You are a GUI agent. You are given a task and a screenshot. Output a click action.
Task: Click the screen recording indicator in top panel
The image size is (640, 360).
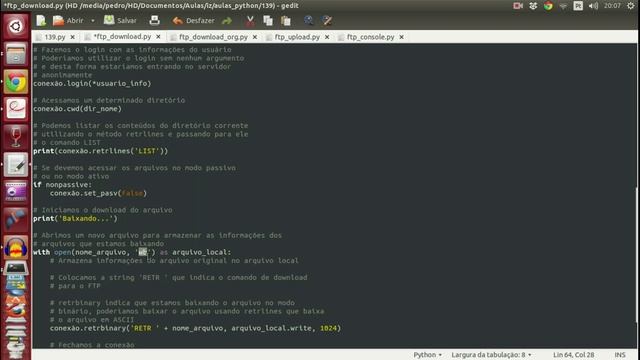[x=518, y=6]
